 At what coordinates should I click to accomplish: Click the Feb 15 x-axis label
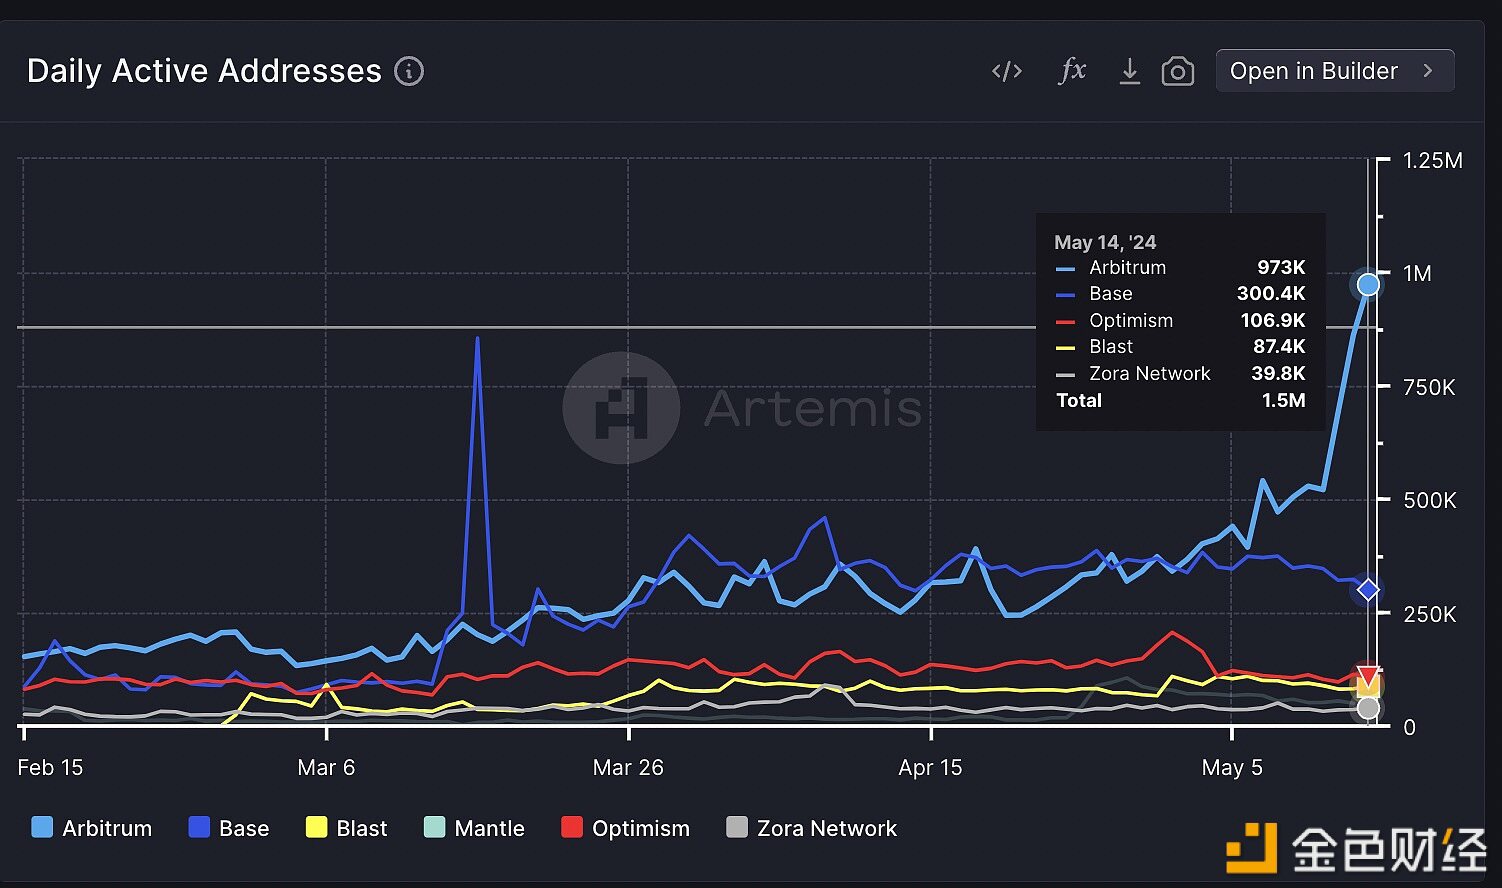point(50,767)
